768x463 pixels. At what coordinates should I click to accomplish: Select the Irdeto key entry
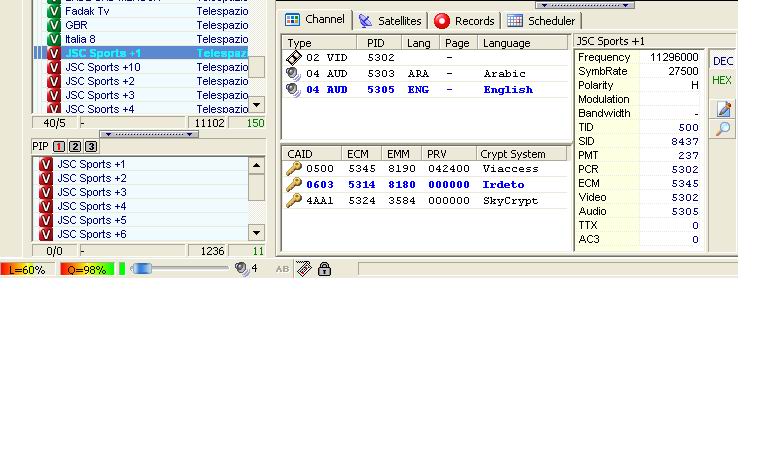[294, 185]
